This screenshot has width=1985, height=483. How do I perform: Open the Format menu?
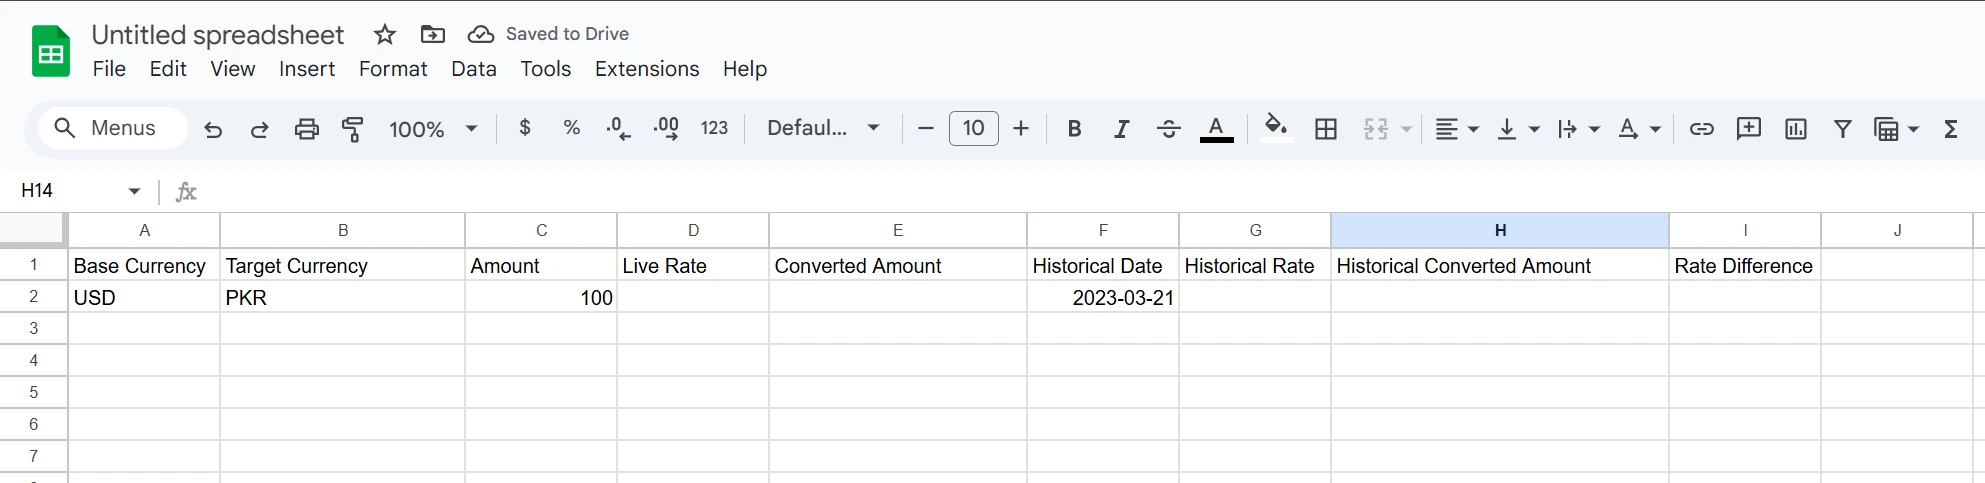click(393, 69)
